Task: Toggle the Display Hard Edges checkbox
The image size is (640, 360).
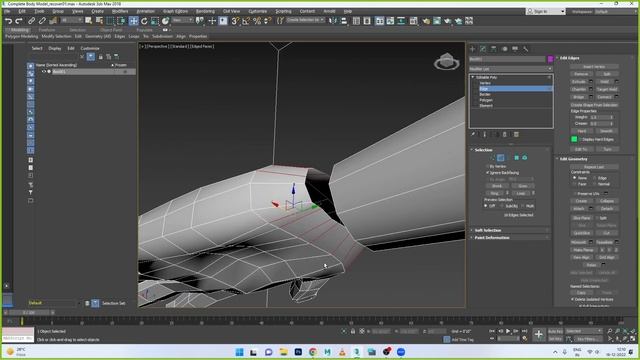Action: pos(580,139)
